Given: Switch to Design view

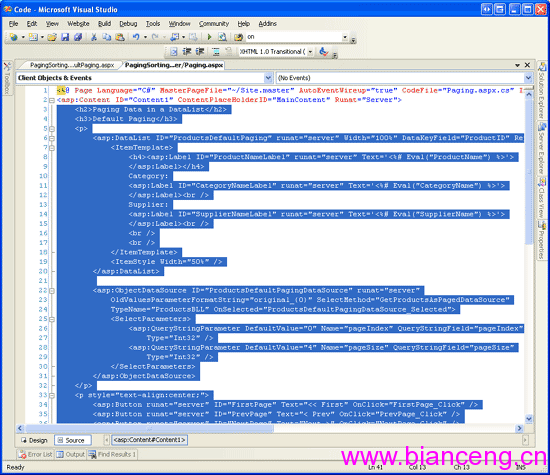Looking at the screenshot, I should (x=34, y=440).
